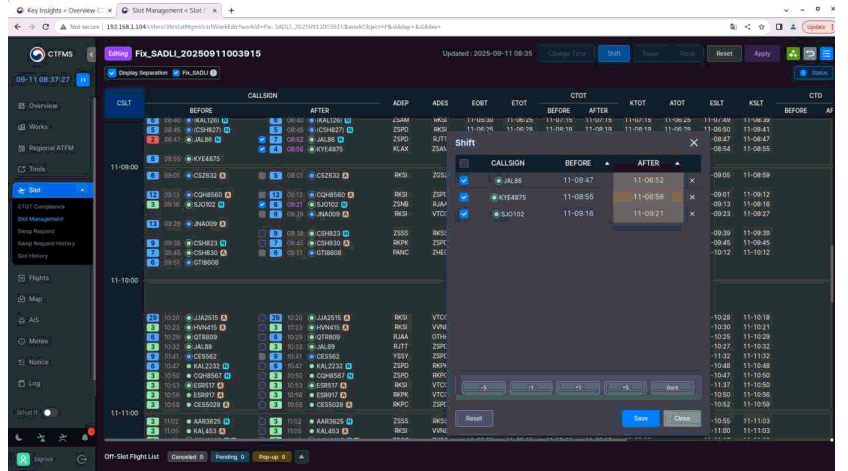Image resolution: width=848 pixels, height=471 pixels.
Task: Remove KYE4875 row from Shift dialog
Action: [692, 197]
